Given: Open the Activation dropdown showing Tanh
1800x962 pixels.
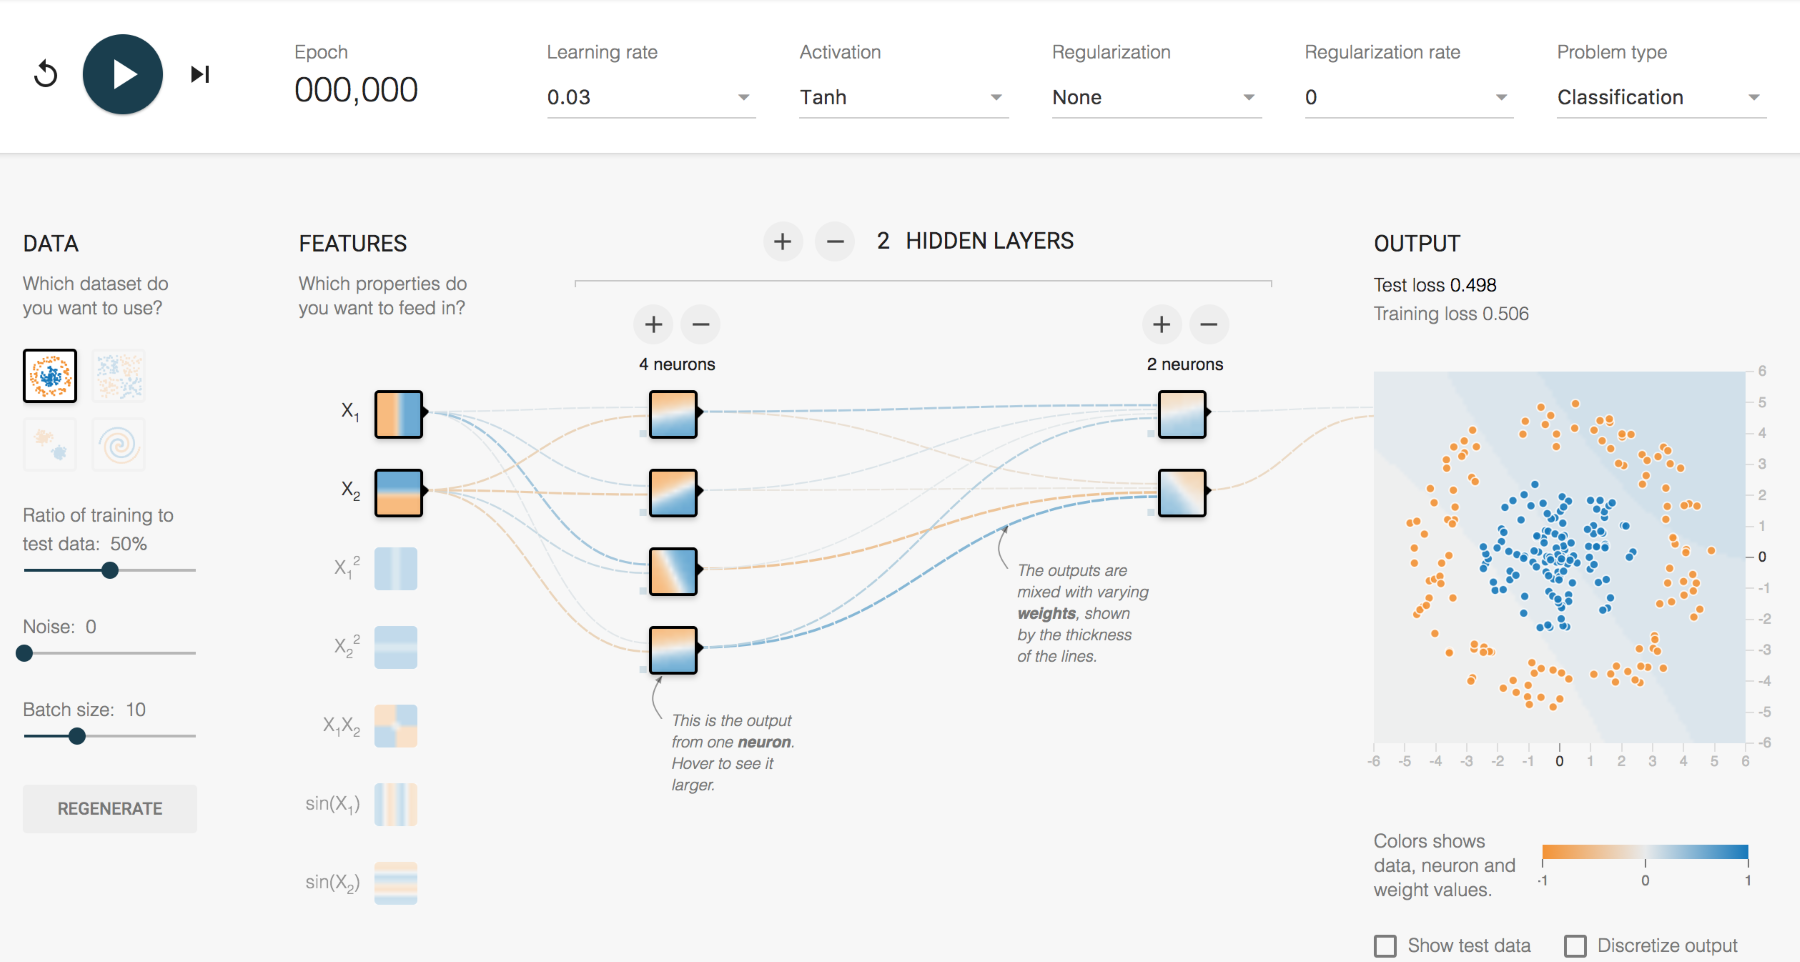Looking at the screenshot, I should 903,97.
